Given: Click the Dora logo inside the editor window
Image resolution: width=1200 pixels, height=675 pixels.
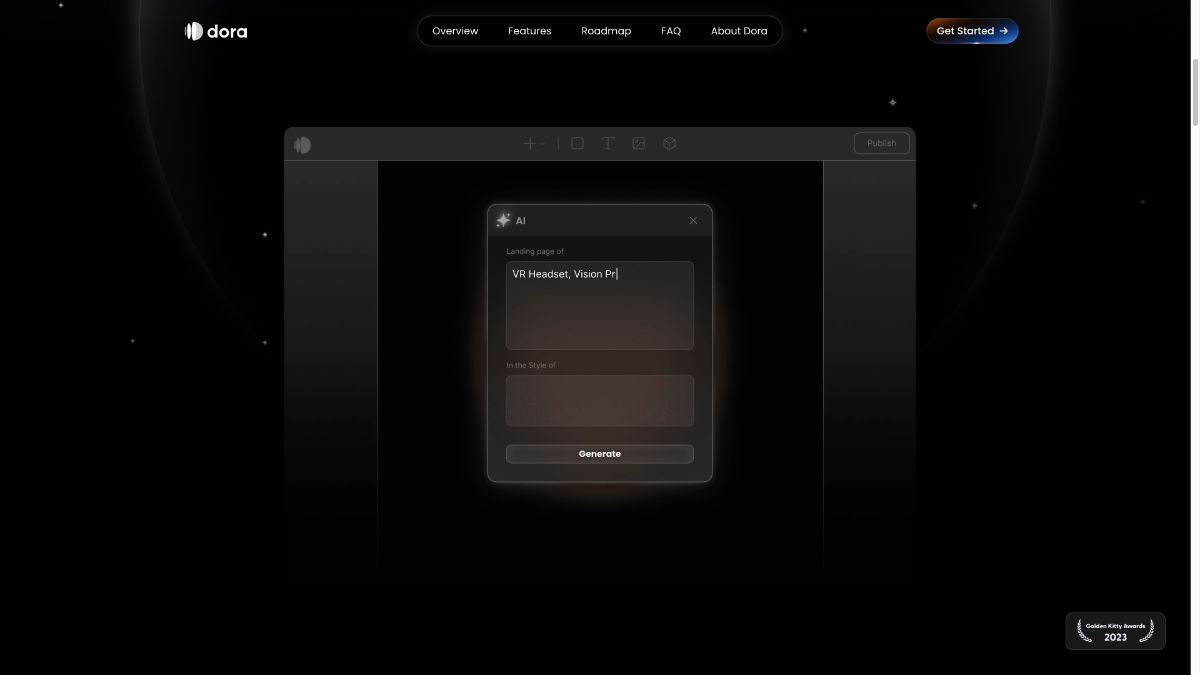Looking at the screenshot, I should 302,144.
